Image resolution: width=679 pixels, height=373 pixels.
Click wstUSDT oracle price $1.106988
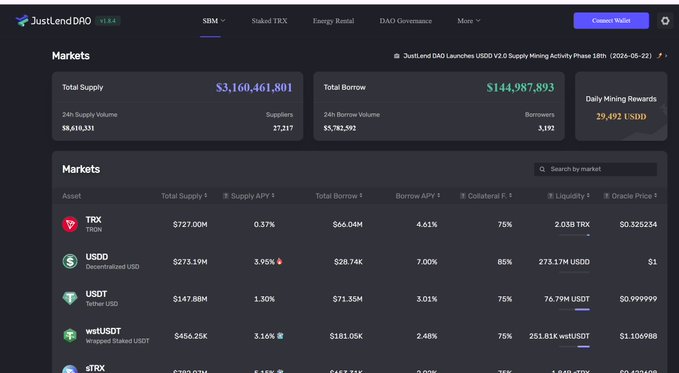[638, 336]
